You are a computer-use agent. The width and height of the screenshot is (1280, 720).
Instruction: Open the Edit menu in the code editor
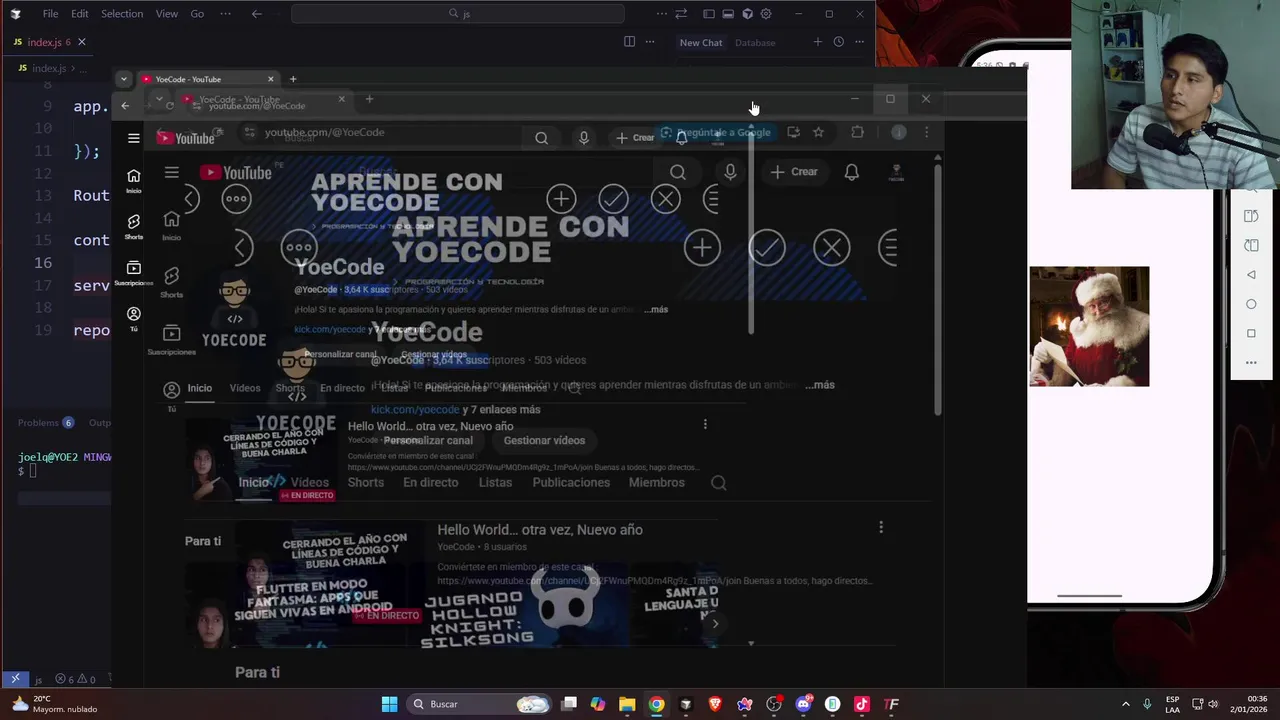[x=80, y=14]
